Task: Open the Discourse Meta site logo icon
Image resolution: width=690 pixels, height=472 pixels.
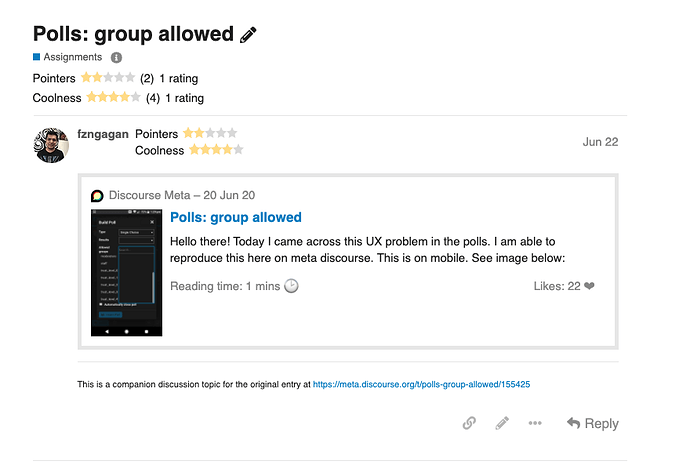Action: click(x=97, y=196)
